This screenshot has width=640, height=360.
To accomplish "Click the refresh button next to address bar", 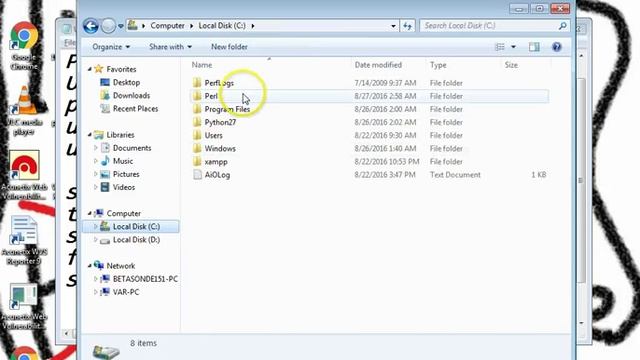I will [x=407, y=26].
